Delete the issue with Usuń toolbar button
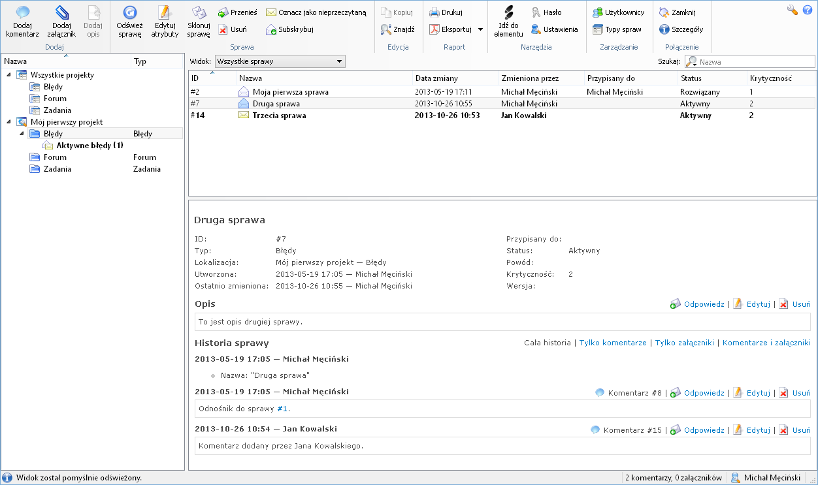Screen dimensions: 818x485 233,30
